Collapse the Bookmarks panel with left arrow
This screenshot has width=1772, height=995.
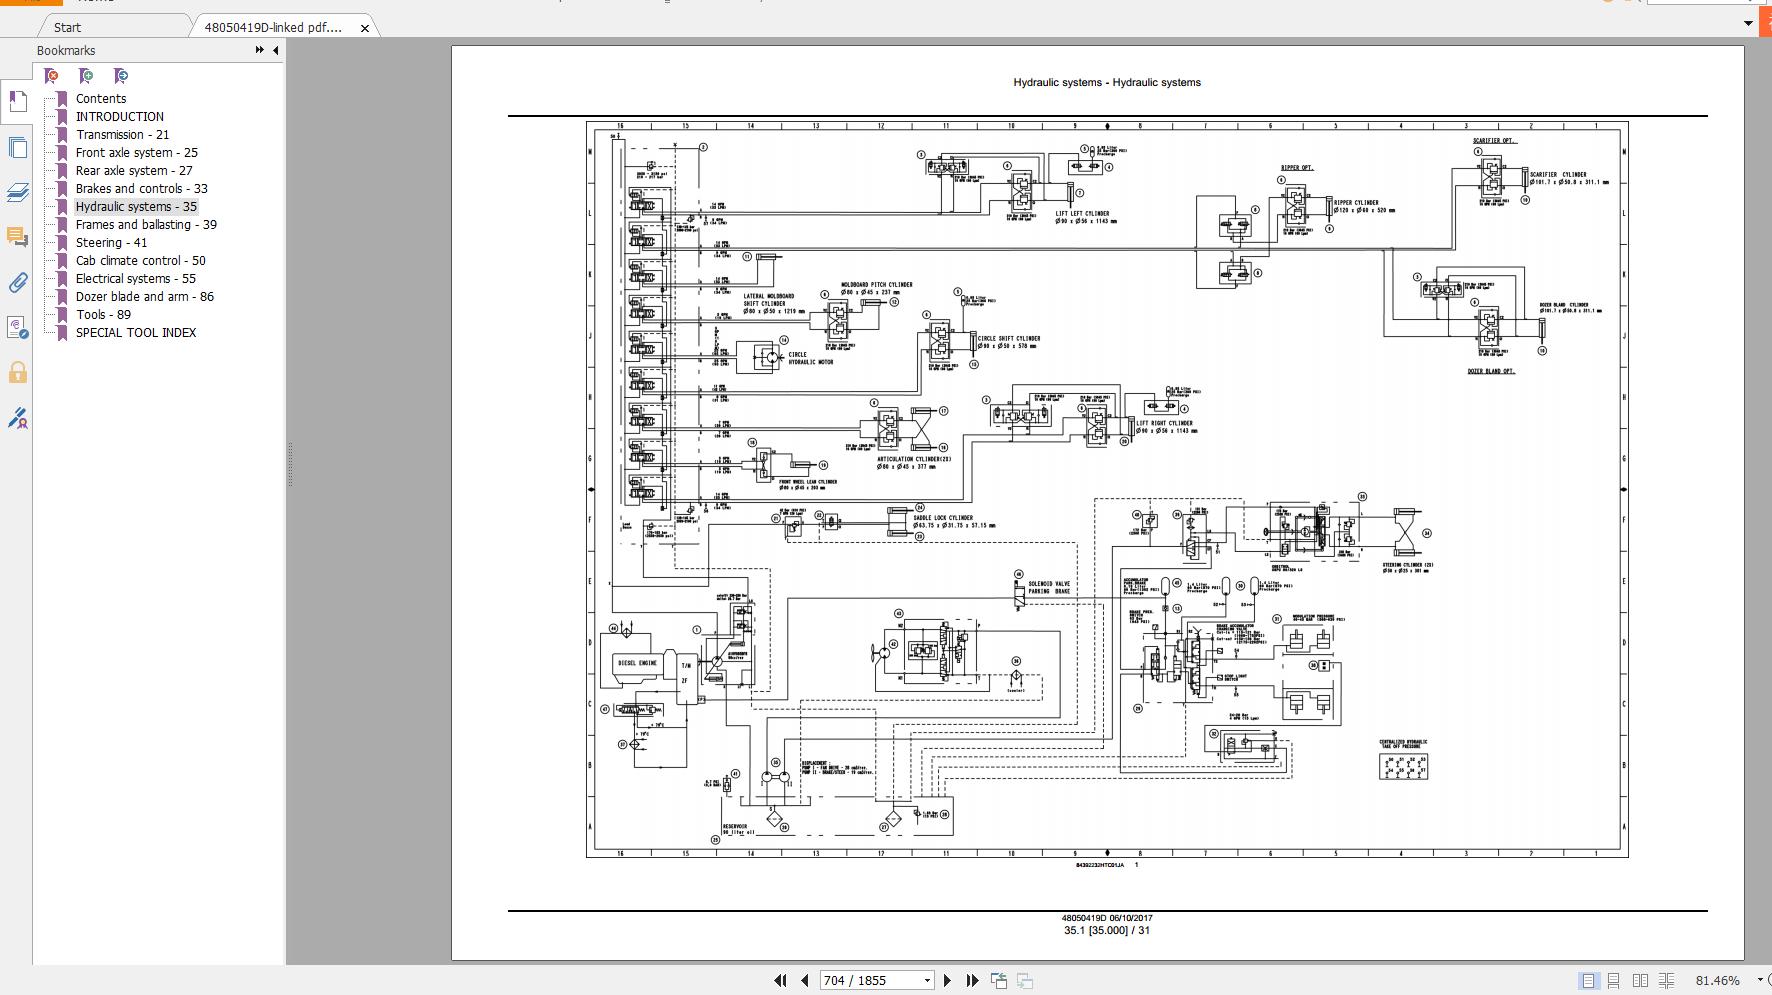(x=276, y=50)
